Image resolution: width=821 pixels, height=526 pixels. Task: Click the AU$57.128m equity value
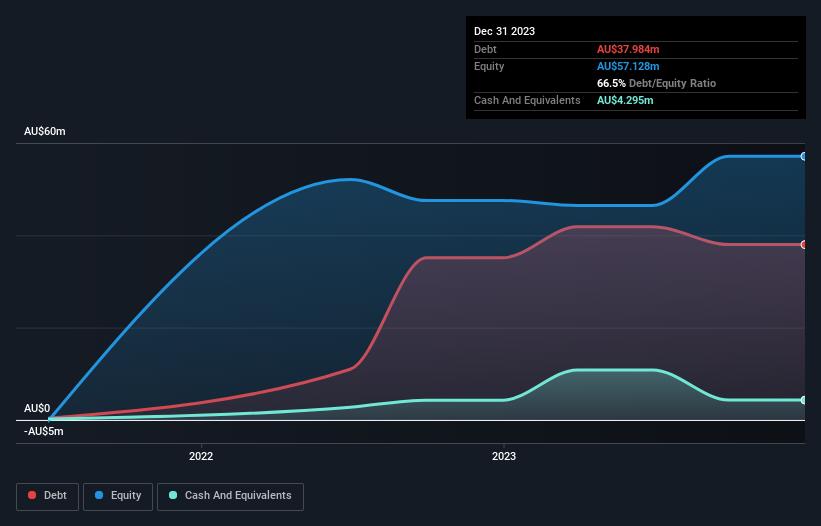click(628, 66)
